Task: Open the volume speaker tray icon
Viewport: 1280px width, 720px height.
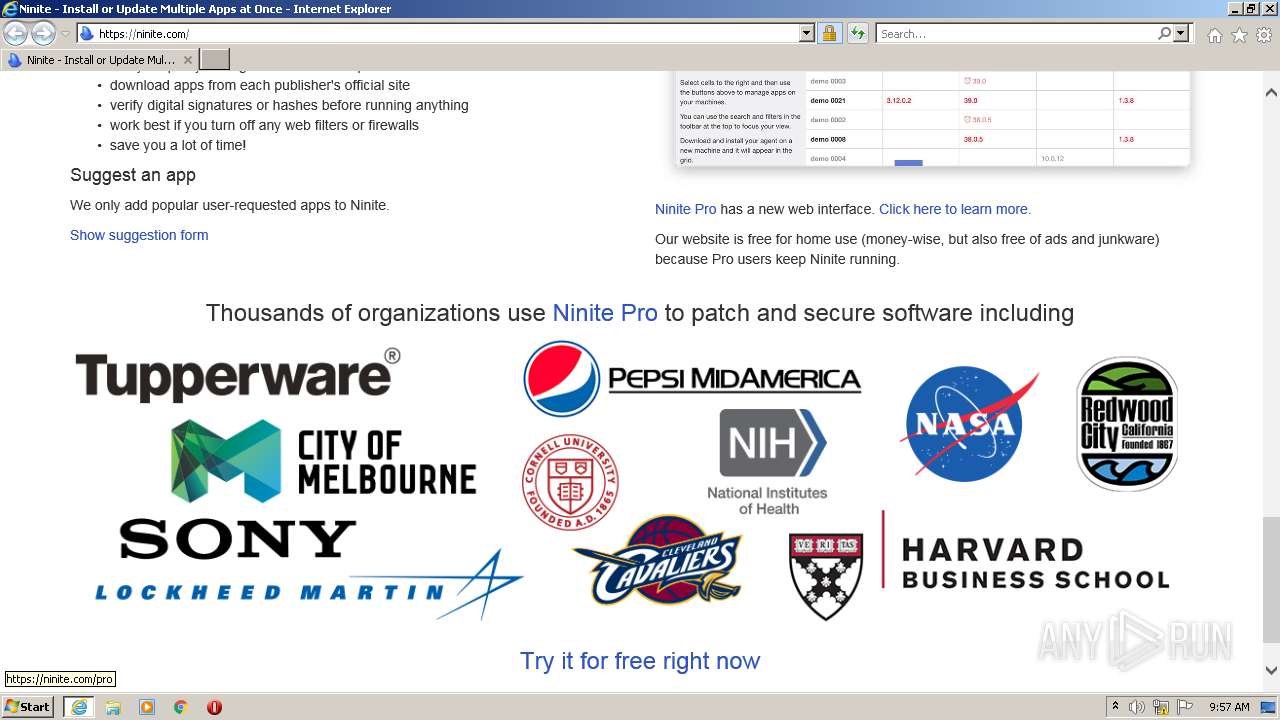Action: tap(1137, 707)
